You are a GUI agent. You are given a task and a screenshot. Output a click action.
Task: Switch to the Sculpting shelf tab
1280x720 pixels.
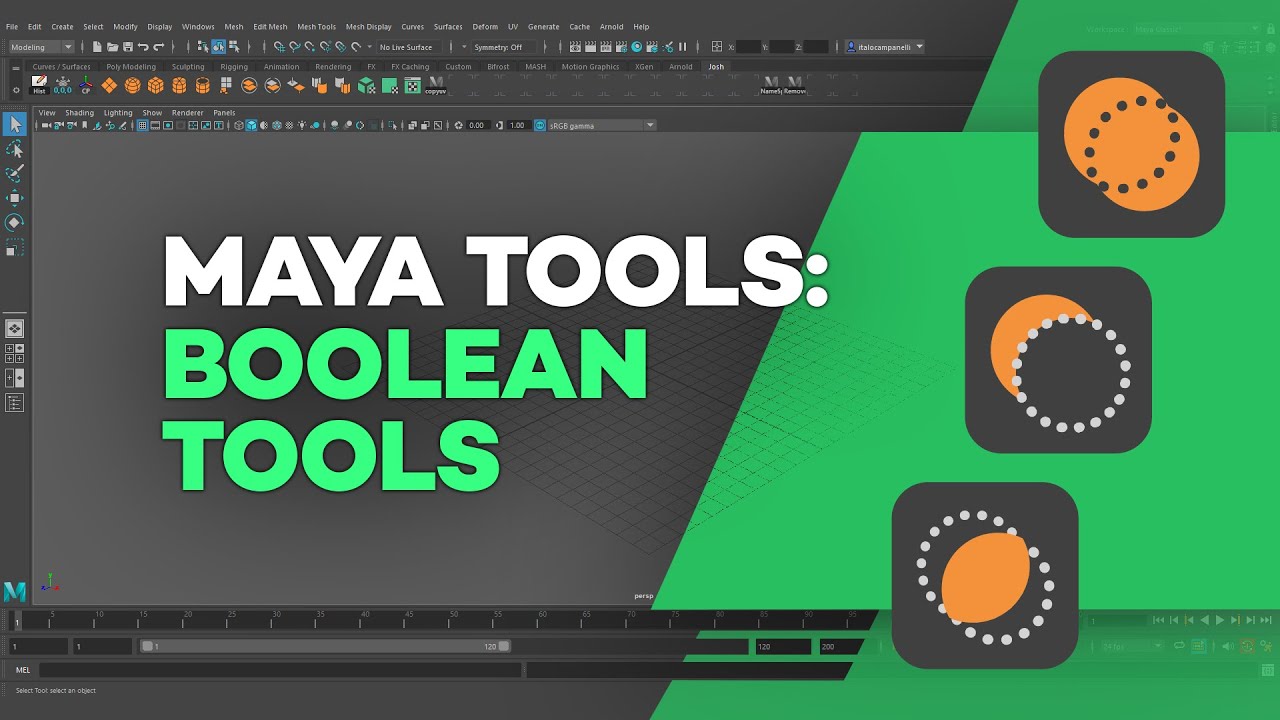point(188,67)
